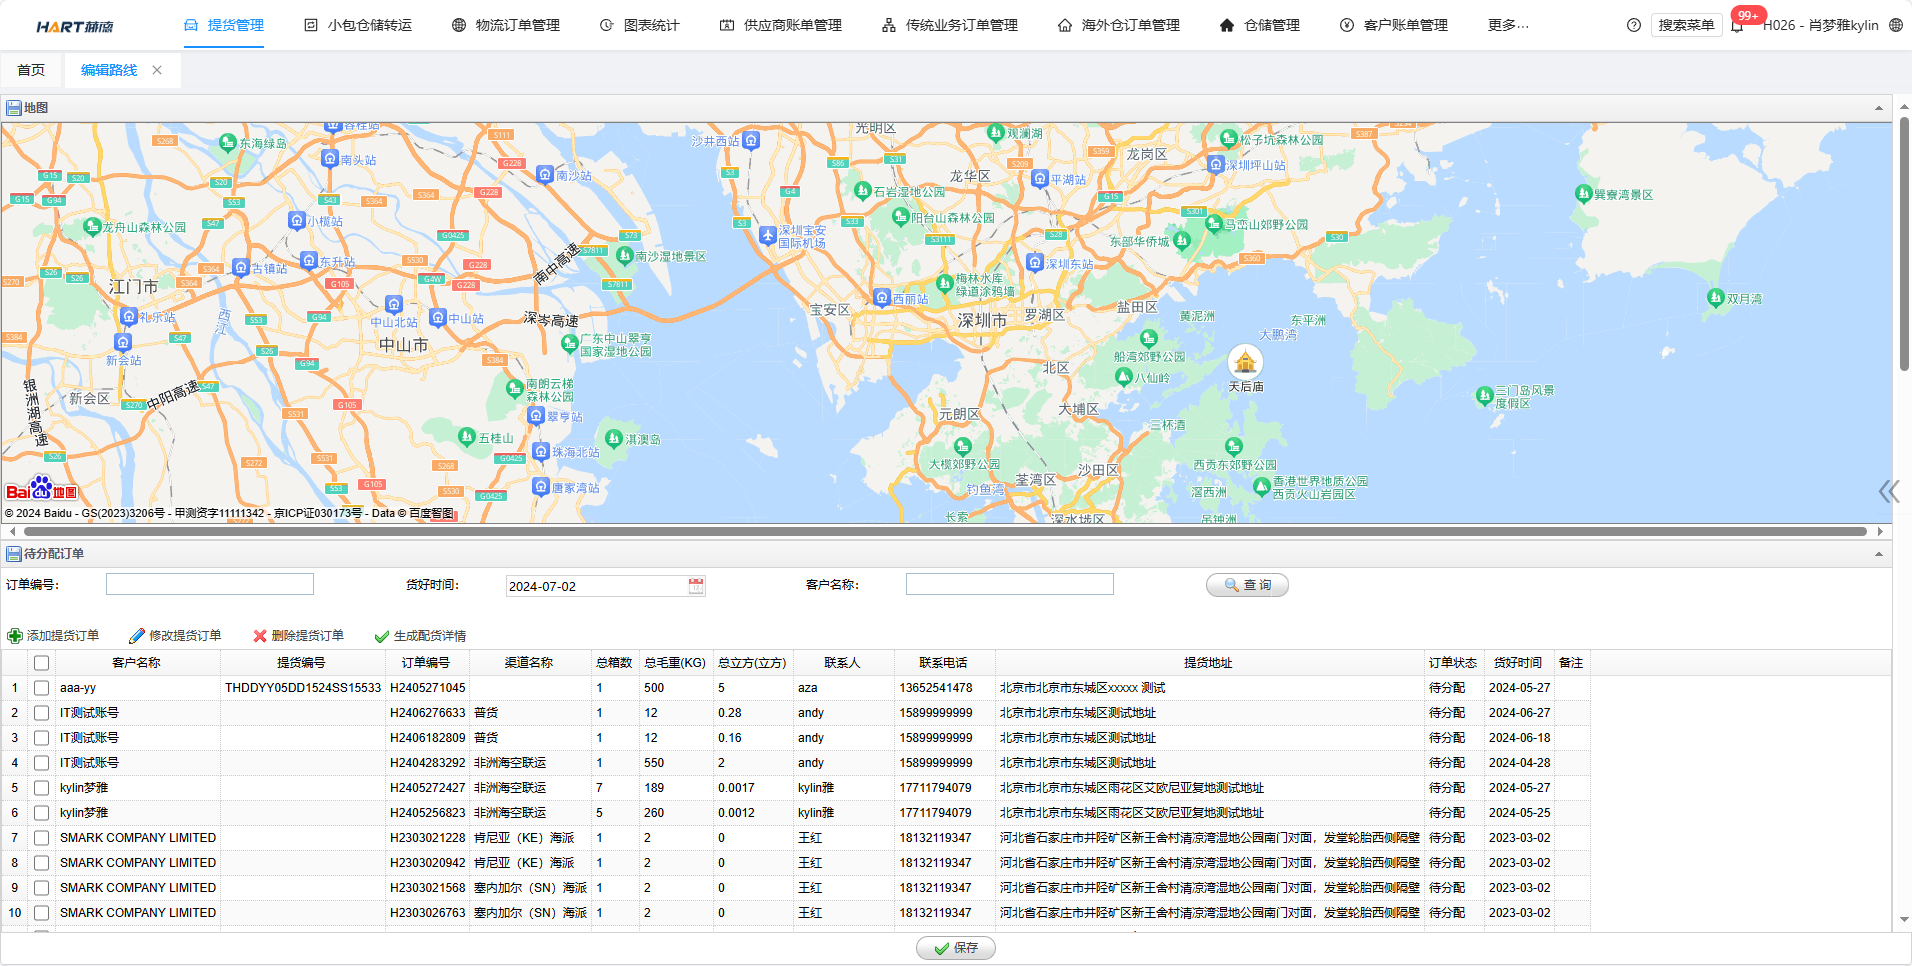Collapse the 地图 map panel
This screenshot has width=1912, height=966.
1878,108
